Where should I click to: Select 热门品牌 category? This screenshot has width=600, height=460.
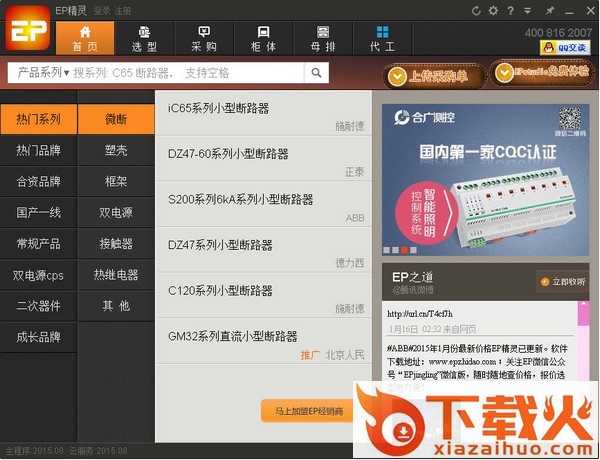[x=38, y=150]
